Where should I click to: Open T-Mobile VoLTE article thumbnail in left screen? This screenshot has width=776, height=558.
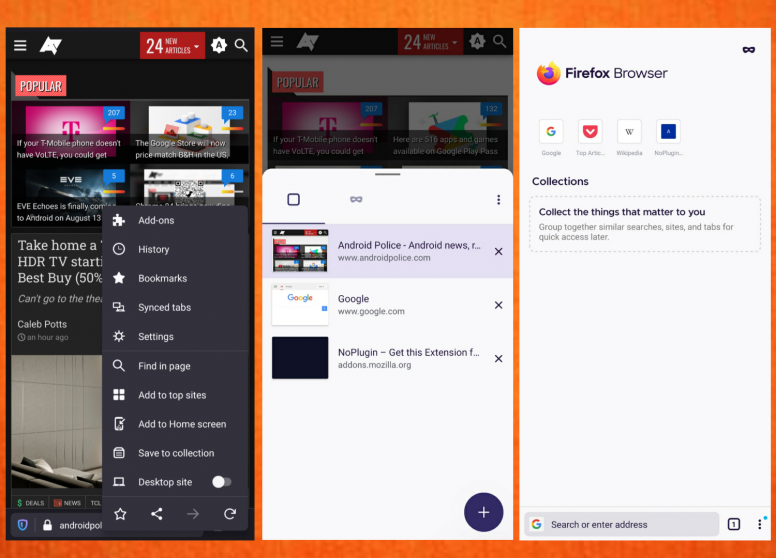70,131
